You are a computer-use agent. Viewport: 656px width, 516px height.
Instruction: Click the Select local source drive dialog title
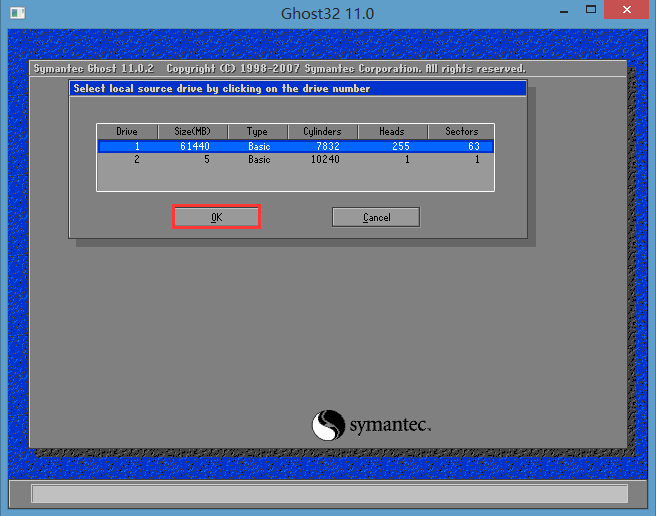222,88
